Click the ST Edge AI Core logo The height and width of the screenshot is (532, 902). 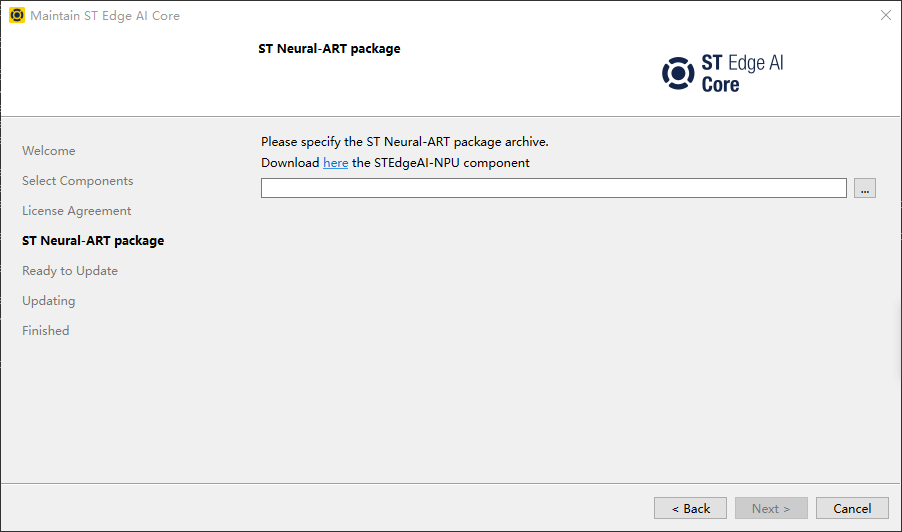pyautogui.click(x=723, y=73)
